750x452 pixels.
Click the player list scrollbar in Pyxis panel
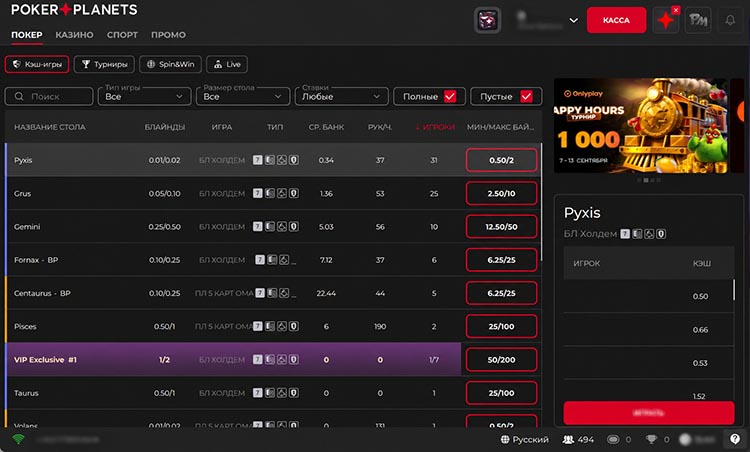[734, 290]
